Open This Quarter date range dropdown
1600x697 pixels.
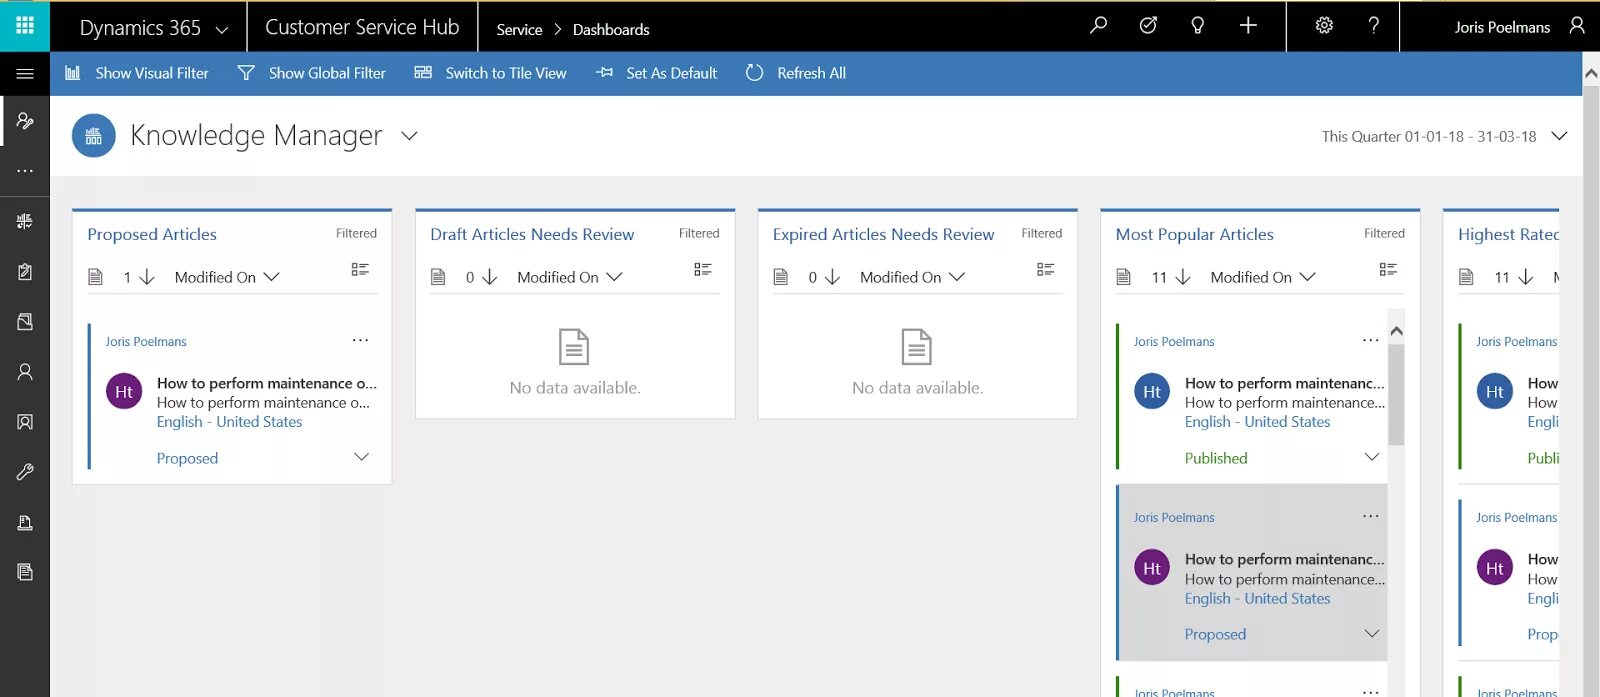pos(1559,136)
